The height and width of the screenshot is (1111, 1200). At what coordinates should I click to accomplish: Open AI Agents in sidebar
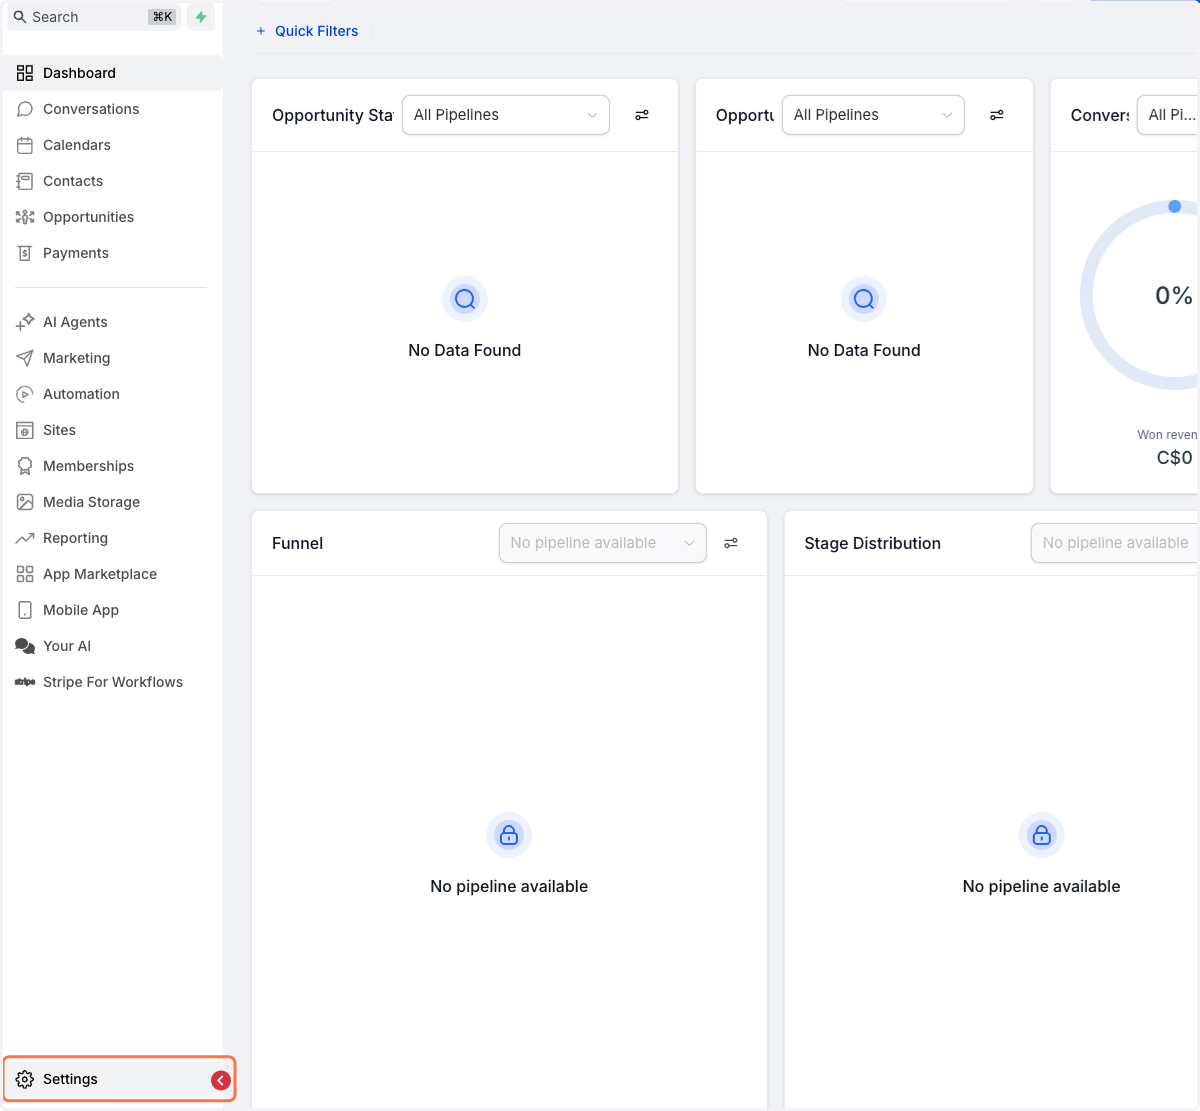[x=113, y=322]
